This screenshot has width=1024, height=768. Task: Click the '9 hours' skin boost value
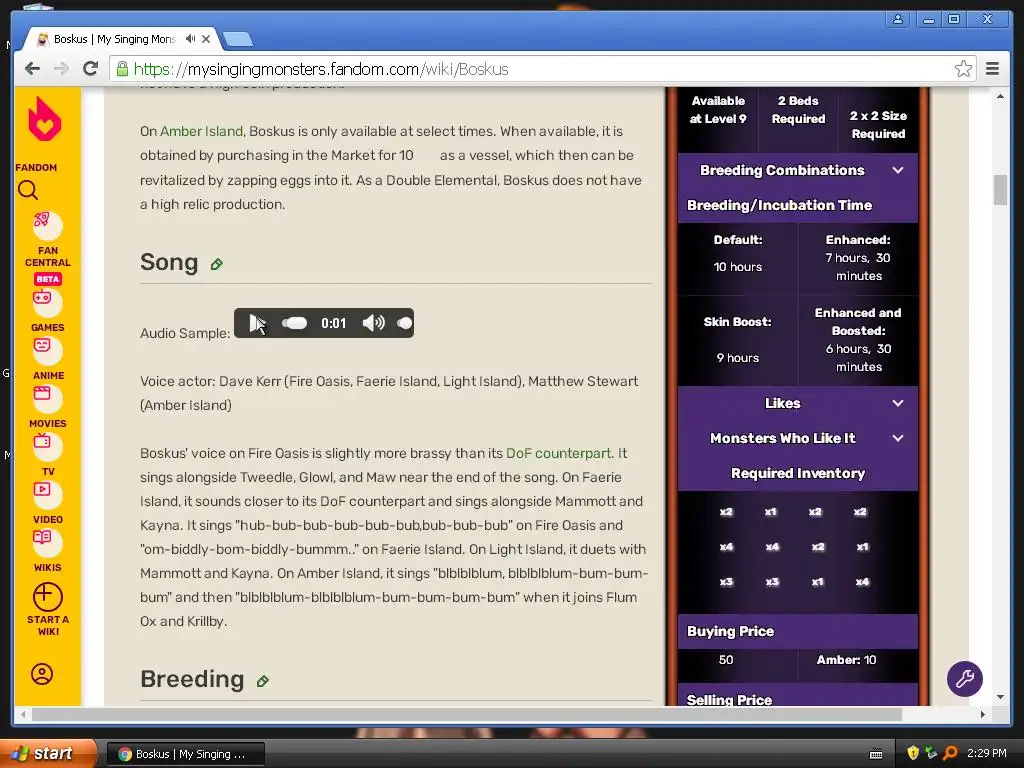pos(738,358)
